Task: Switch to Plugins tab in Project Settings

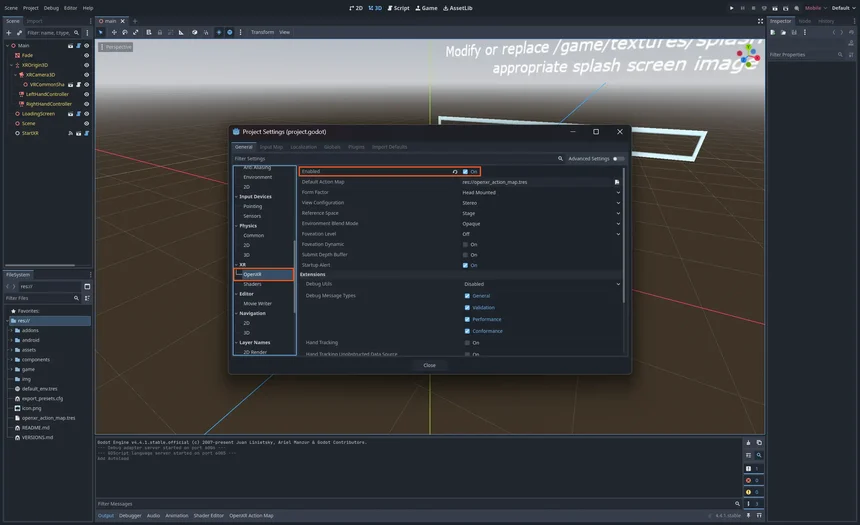Action: [x=356, y=147]
